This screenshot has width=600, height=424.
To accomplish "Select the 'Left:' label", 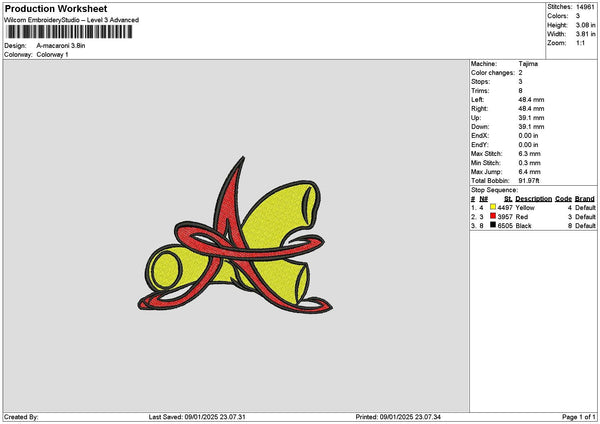I will tap(477, 100).
